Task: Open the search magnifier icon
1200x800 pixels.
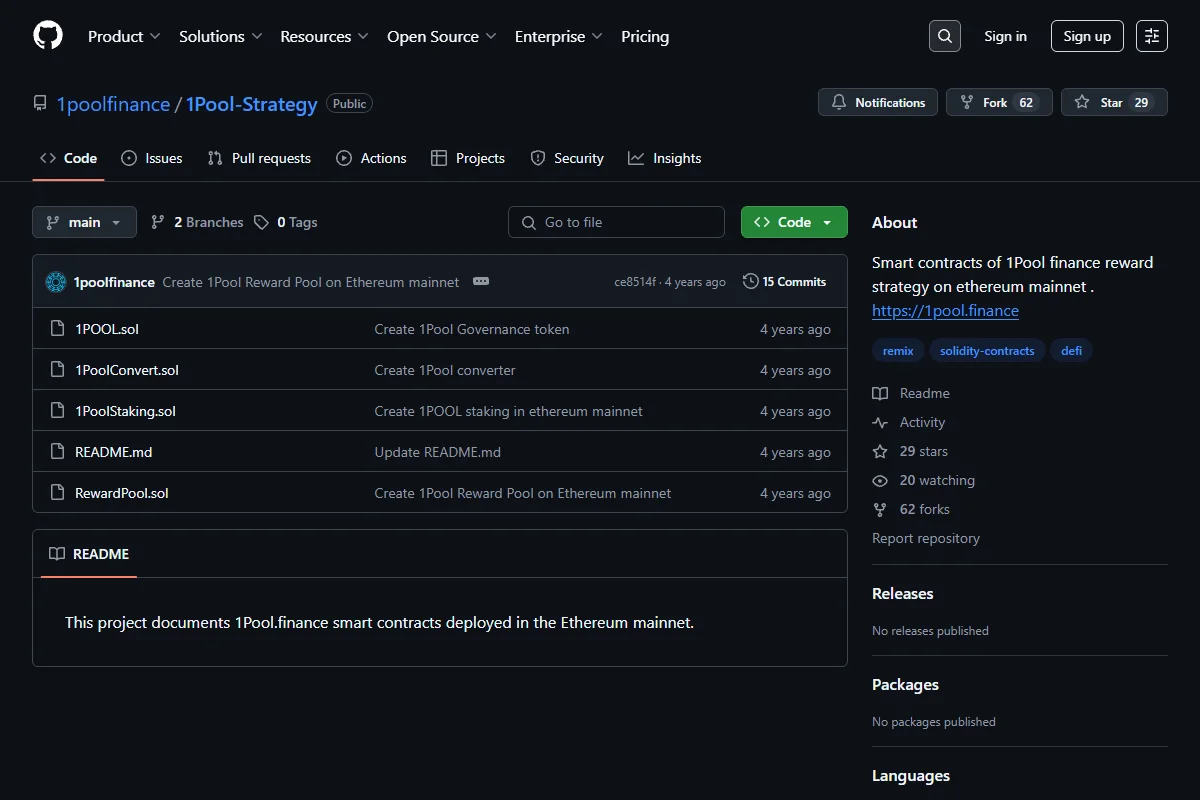Action: (x=945, y=36)
